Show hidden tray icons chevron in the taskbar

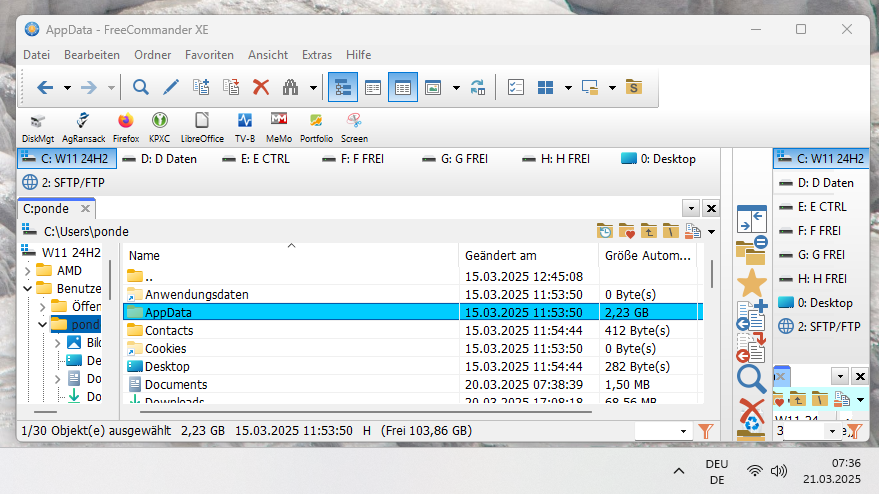pyautogui.click(x=679, y=471)
